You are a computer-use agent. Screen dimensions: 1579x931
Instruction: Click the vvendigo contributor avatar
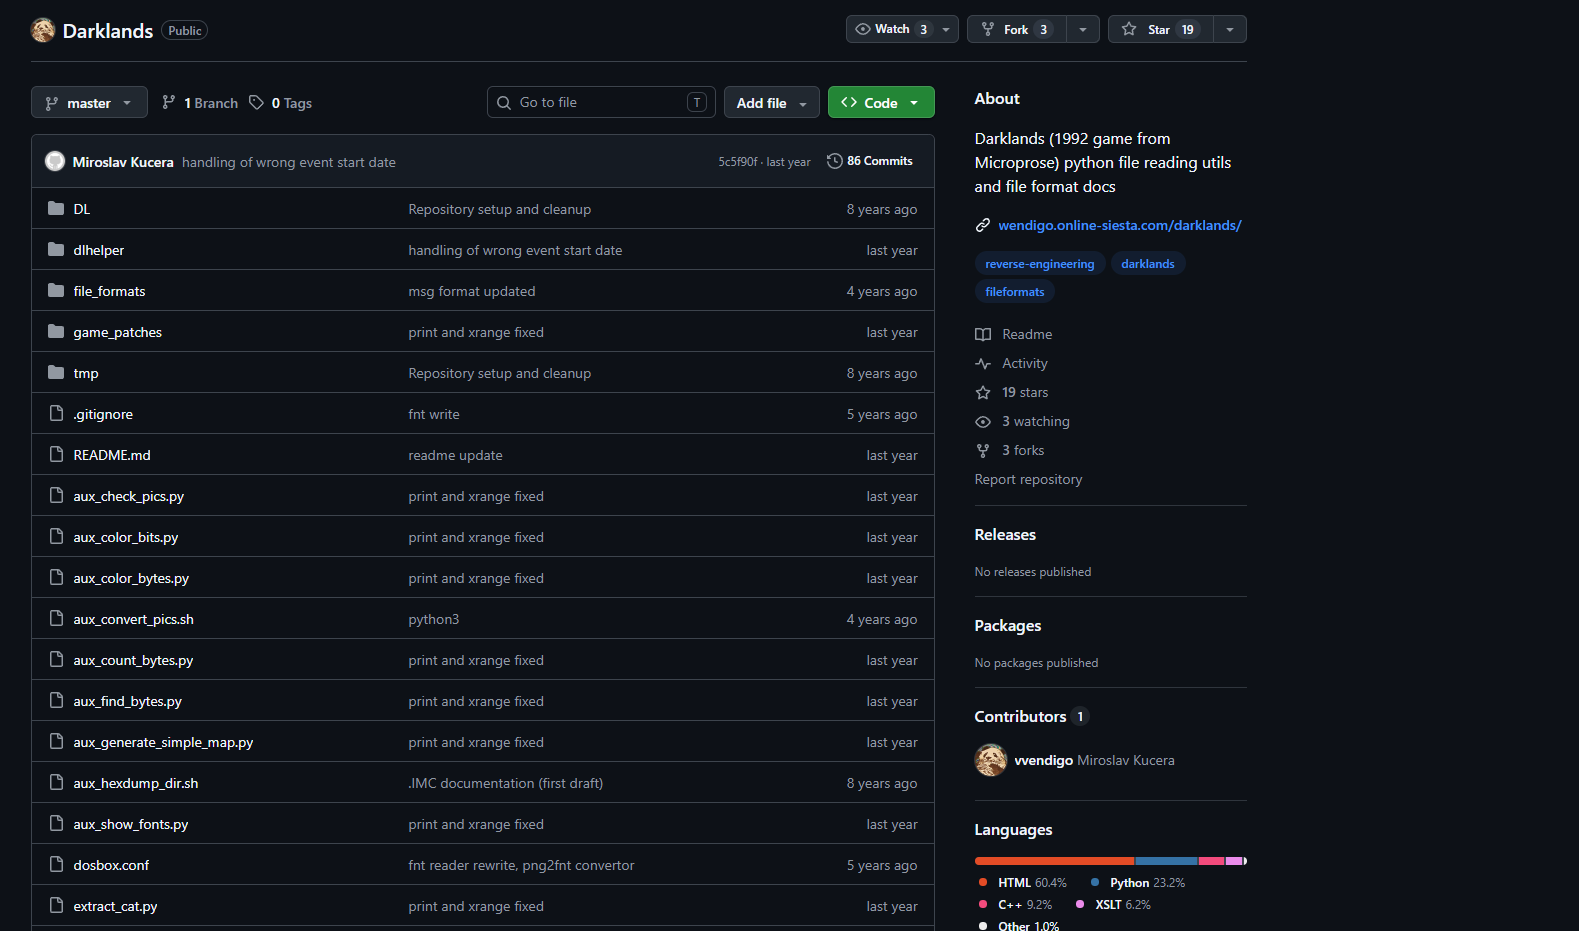click(991, 760)
